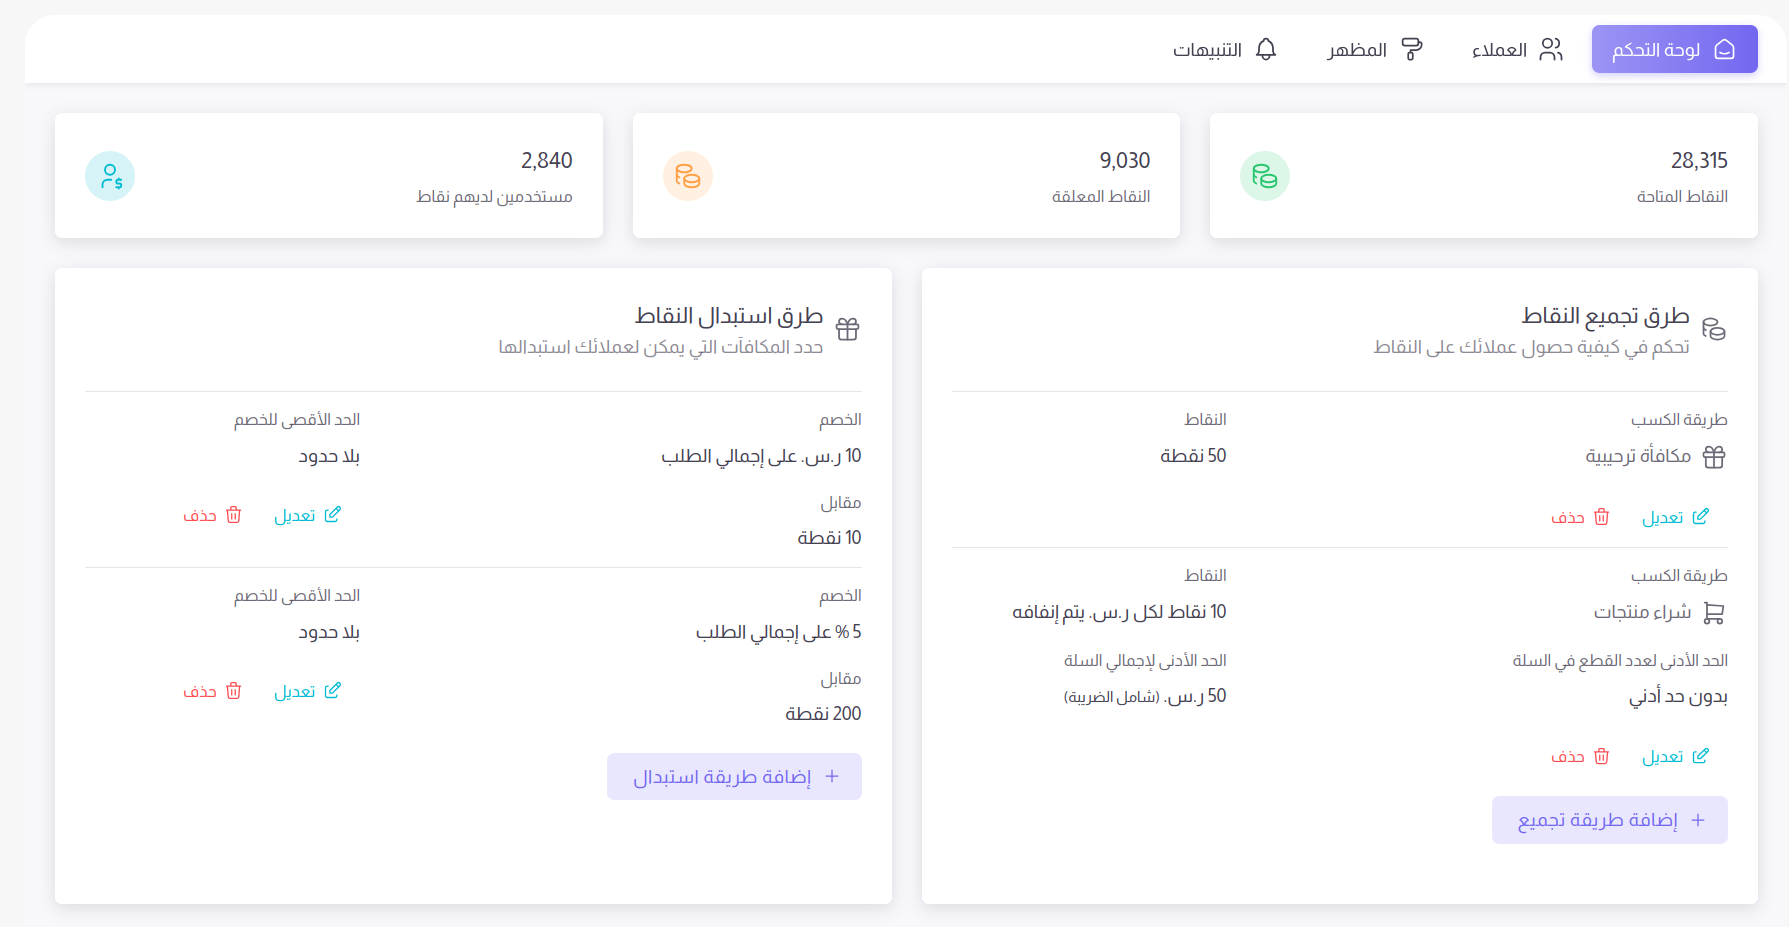The image size is (1789, 927).
Task: Click the orange pending points coins icon
Action: tap(687, 176)
